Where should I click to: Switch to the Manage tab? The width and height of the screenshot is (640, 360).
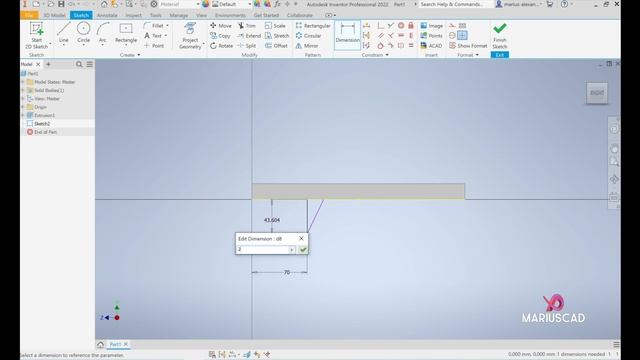pyautogui.click(x=179, y=15)
